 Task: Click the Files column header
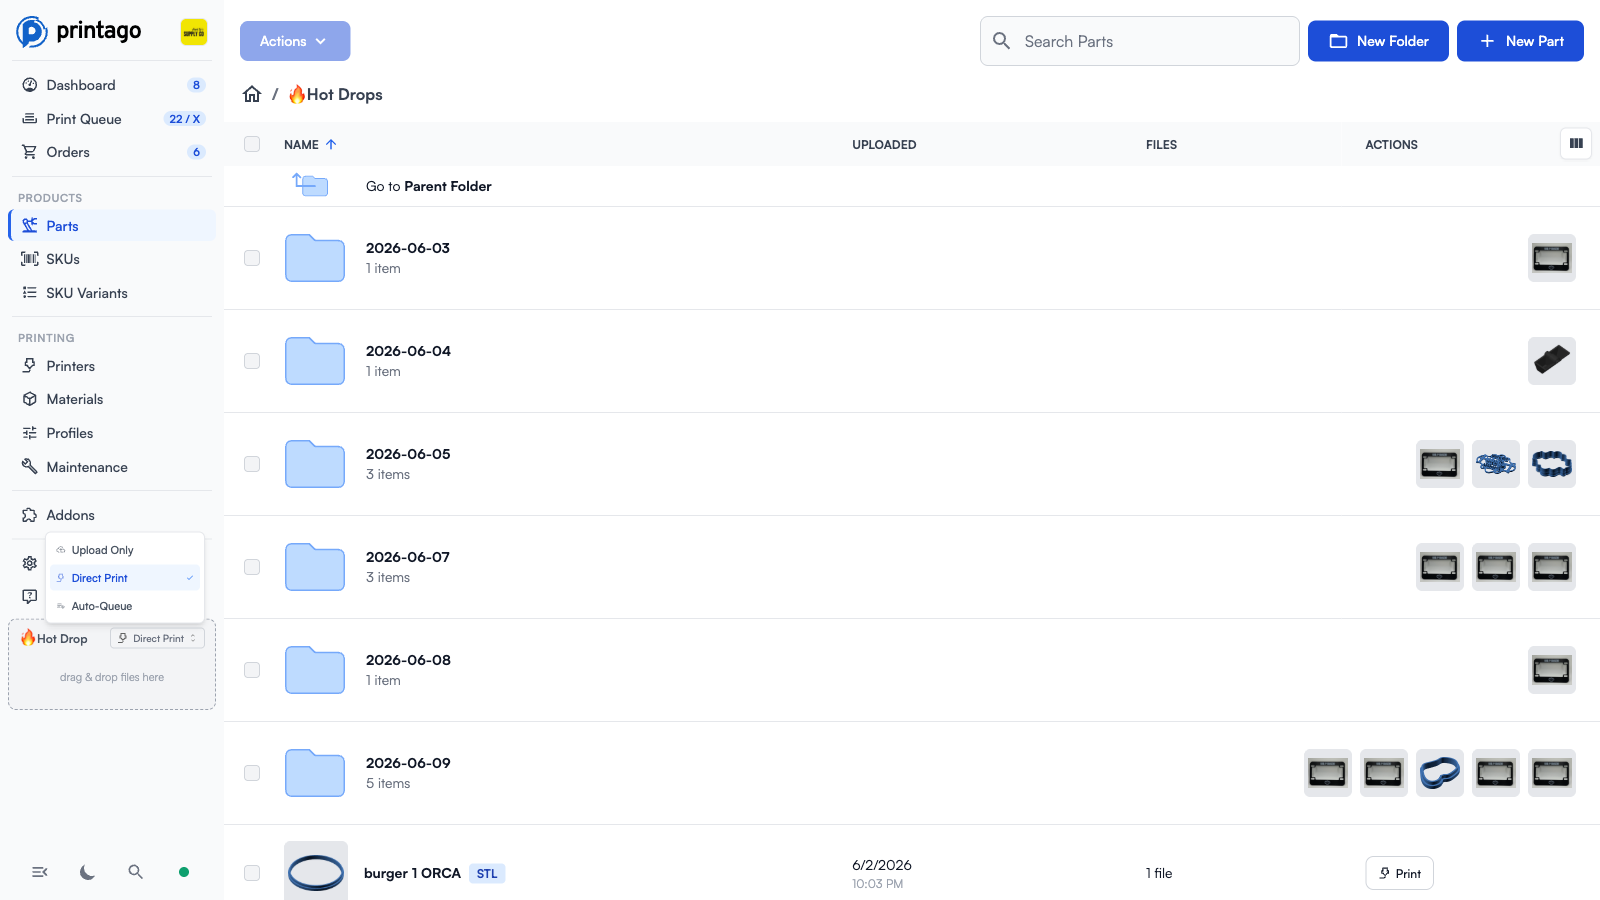pos(1161,145)
